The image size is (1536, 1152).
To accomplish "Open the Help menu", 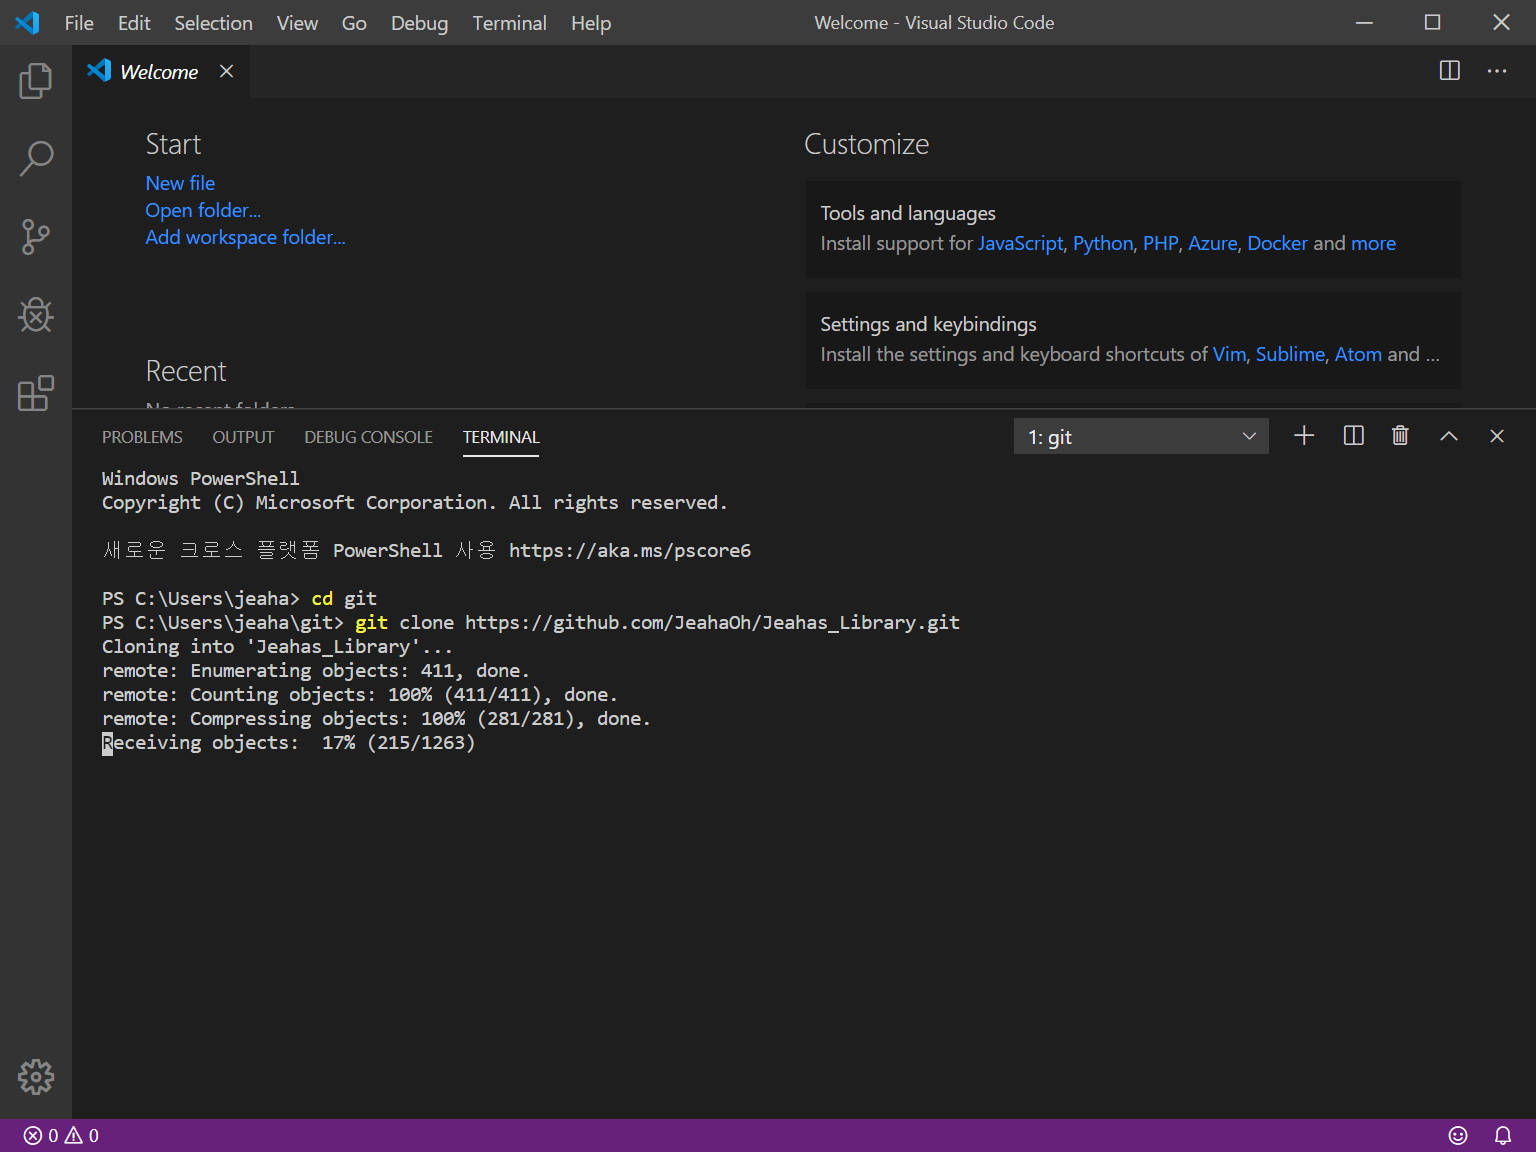I will [591, 23].
